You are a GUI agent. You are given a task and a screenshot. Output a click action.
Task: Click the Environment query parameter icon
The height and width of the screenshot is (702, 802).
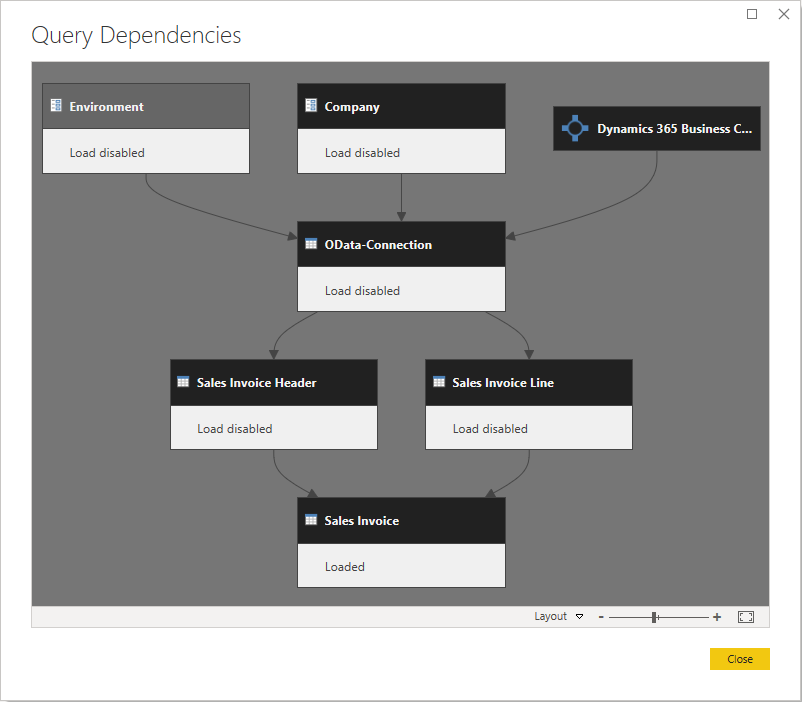coord(56,106)
